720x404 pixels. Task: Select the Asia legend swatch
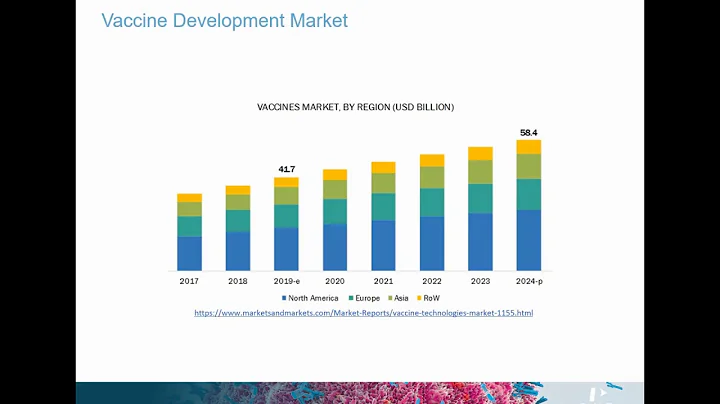pos(390,298)
